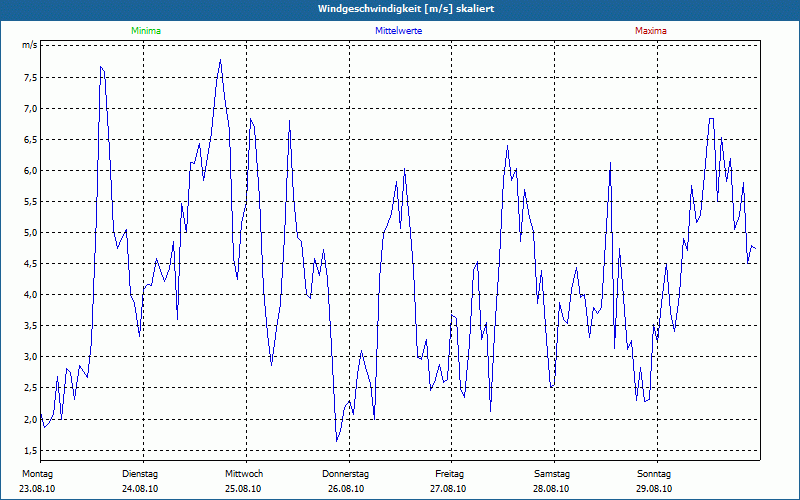The height and width of the screenshot is (500, 800).
Task: Click the Donnerstag day label
Action: point(345,474)
